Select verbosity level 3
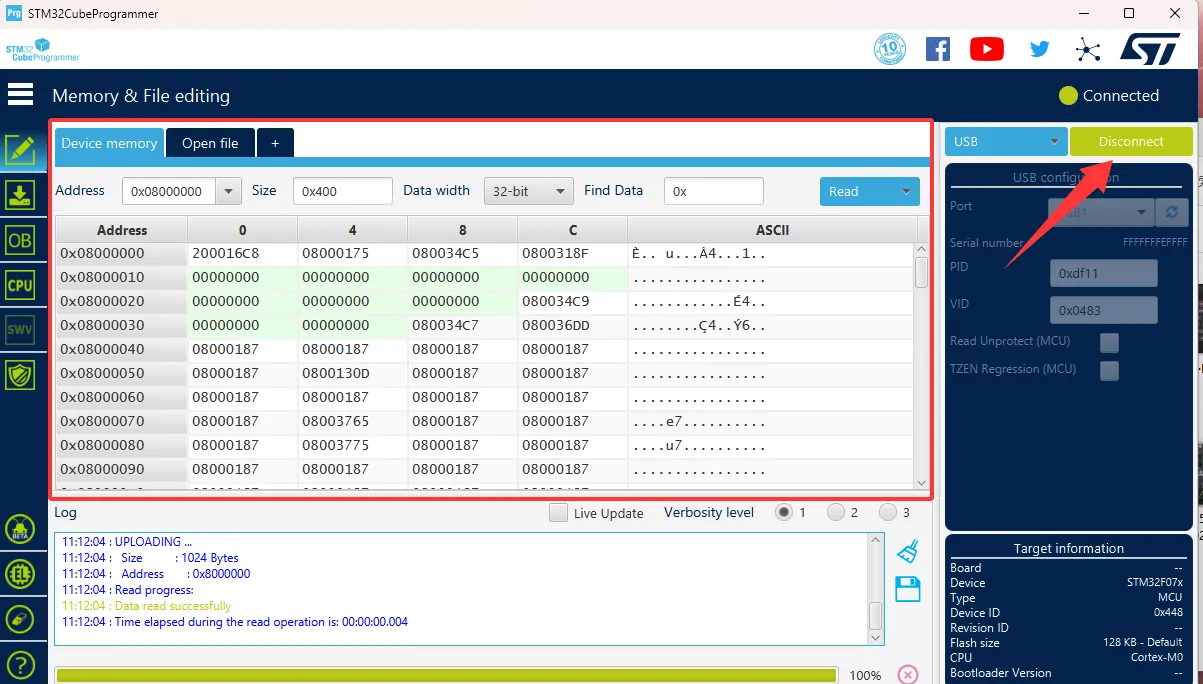1203x684 pixels. (888, 513)
